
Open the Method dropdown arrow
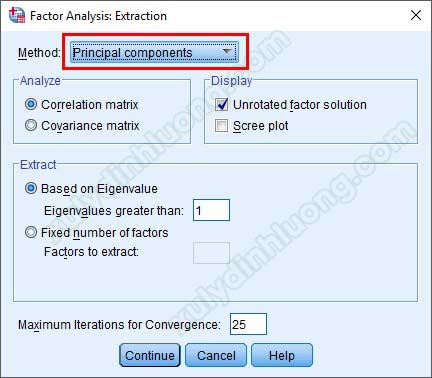point(227,52)
